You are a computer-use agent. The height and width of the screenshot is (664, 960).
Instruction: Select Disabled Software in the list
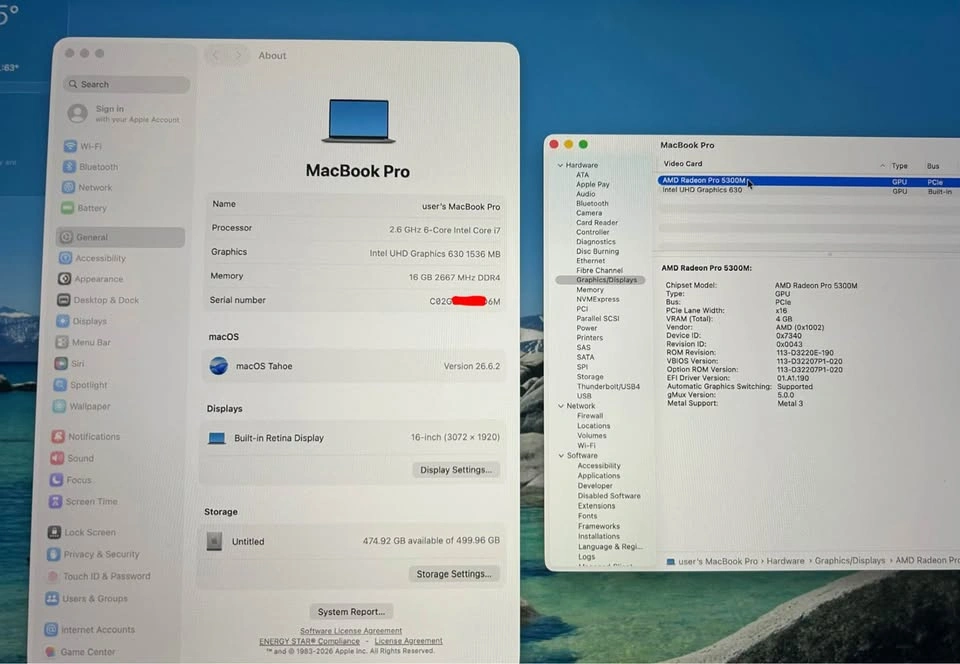coord(609,496)
